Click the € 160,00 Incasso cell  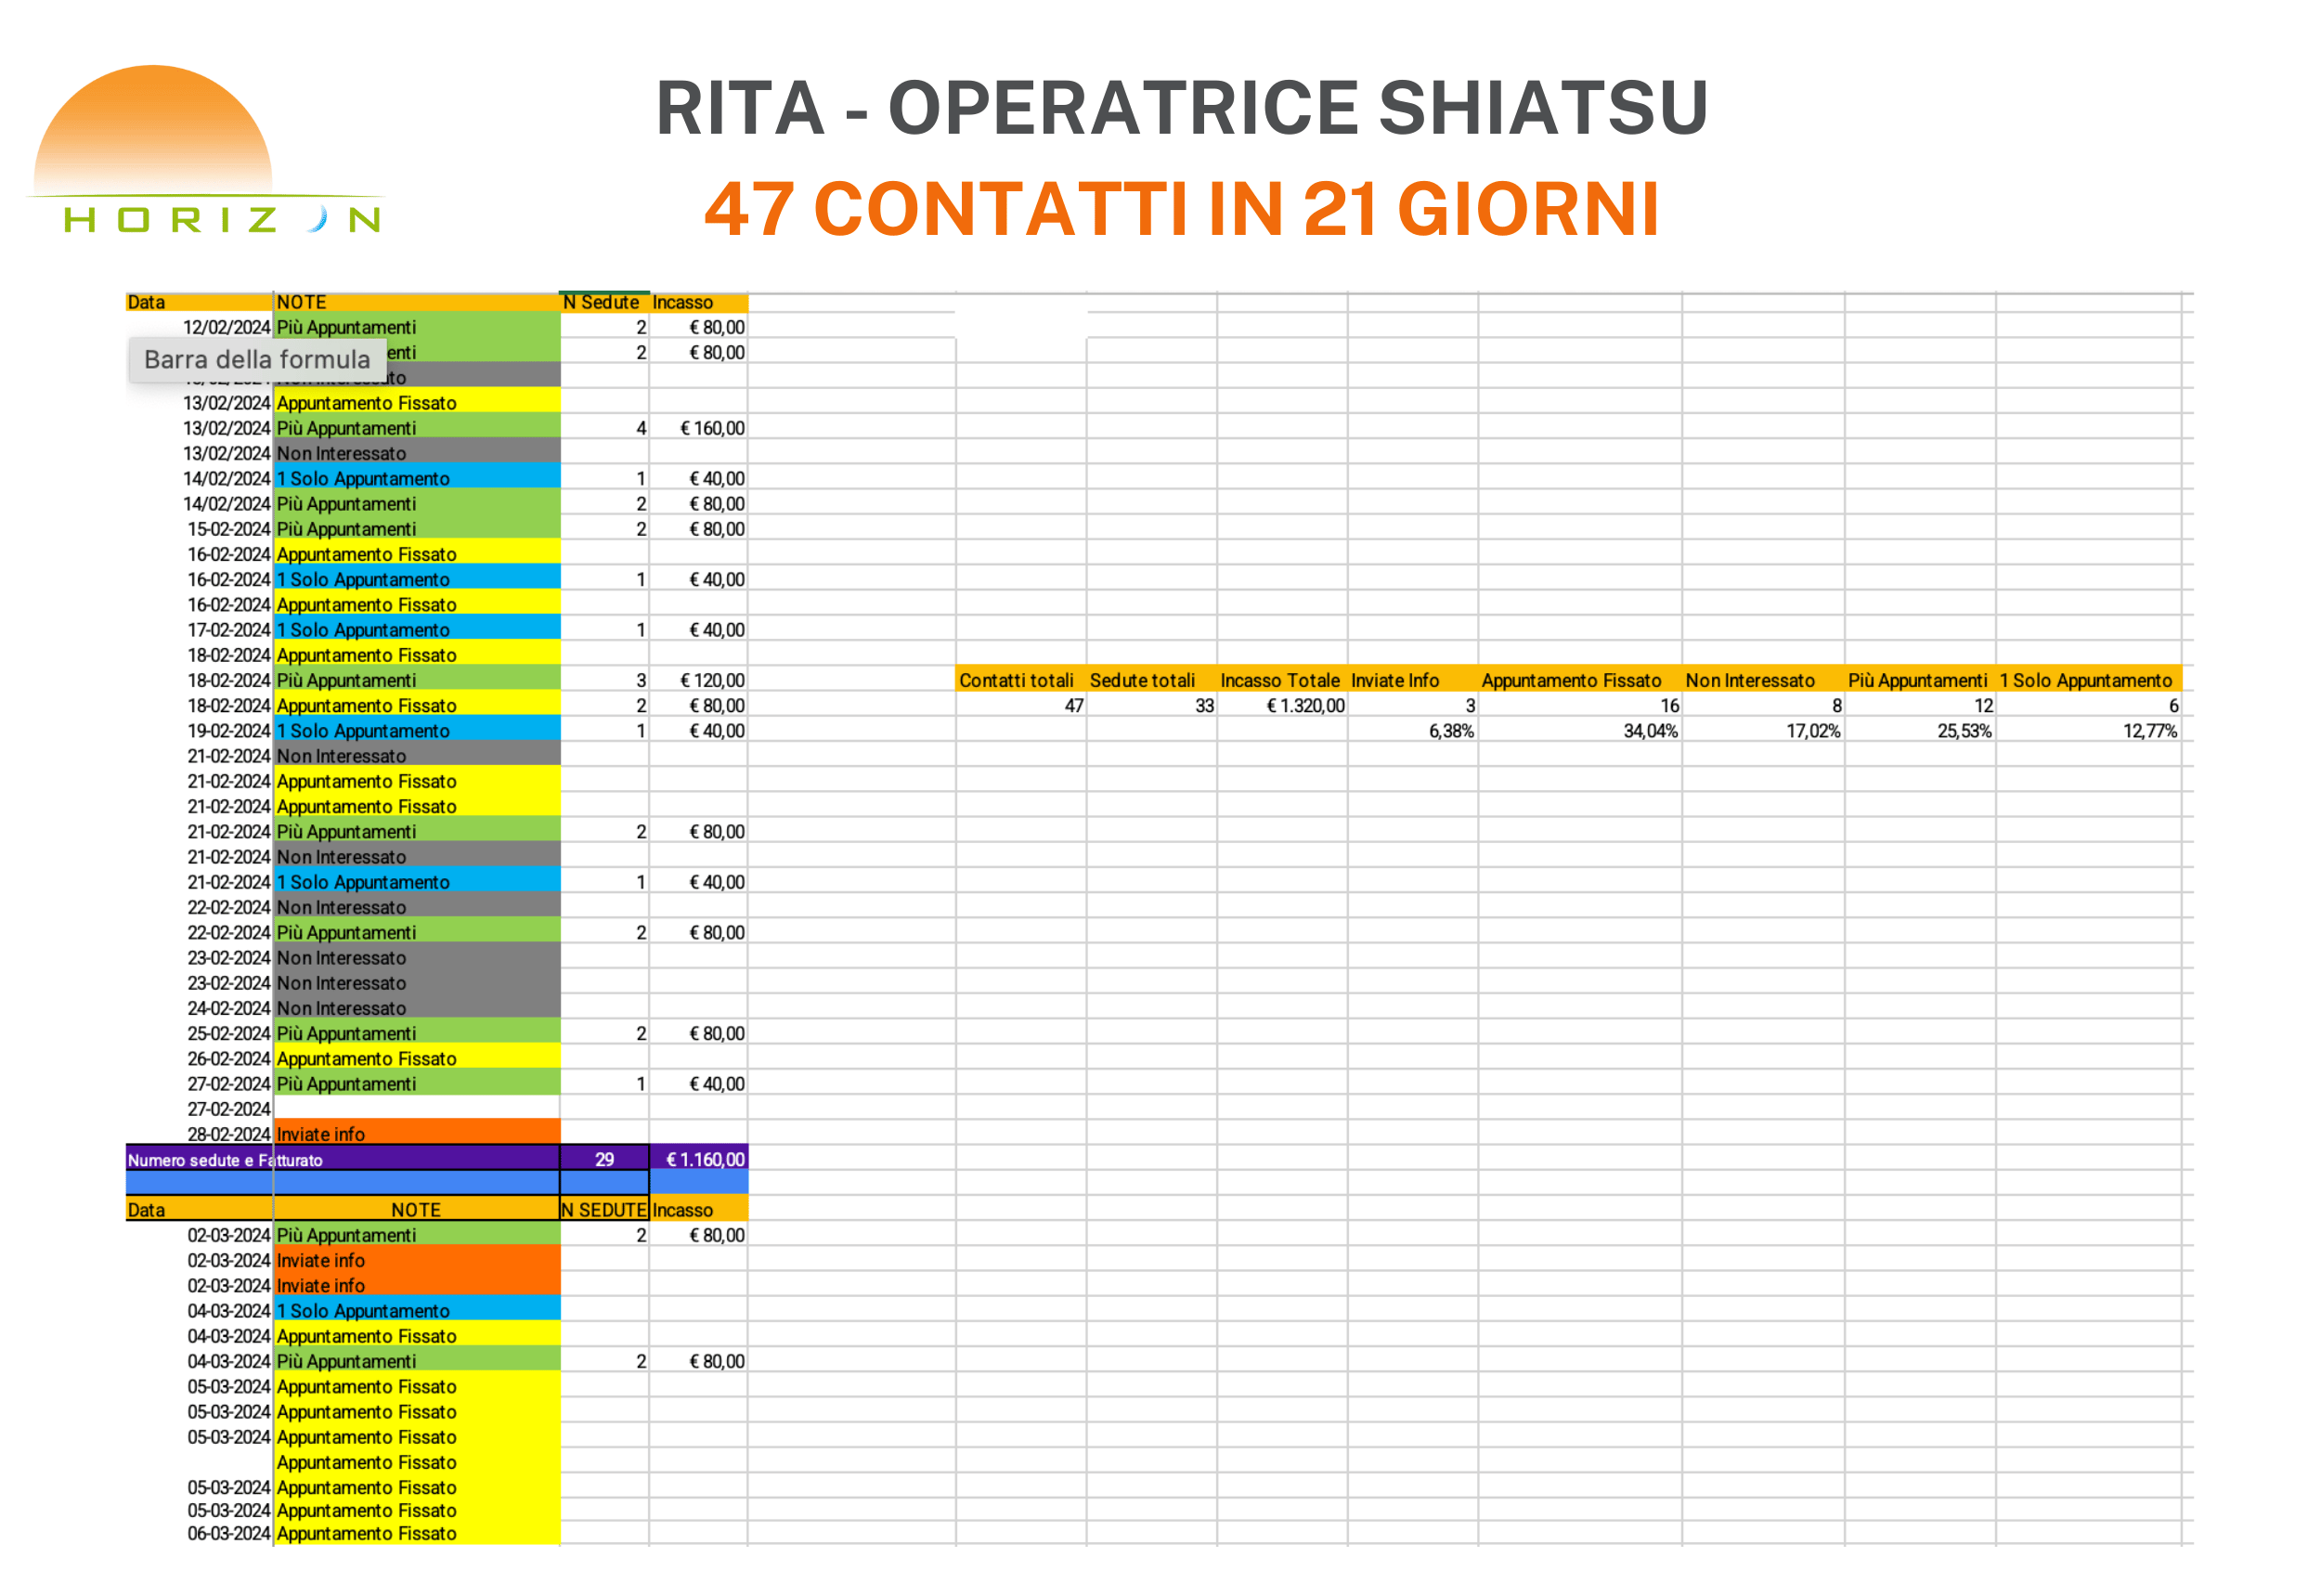(x=711, y=429)
